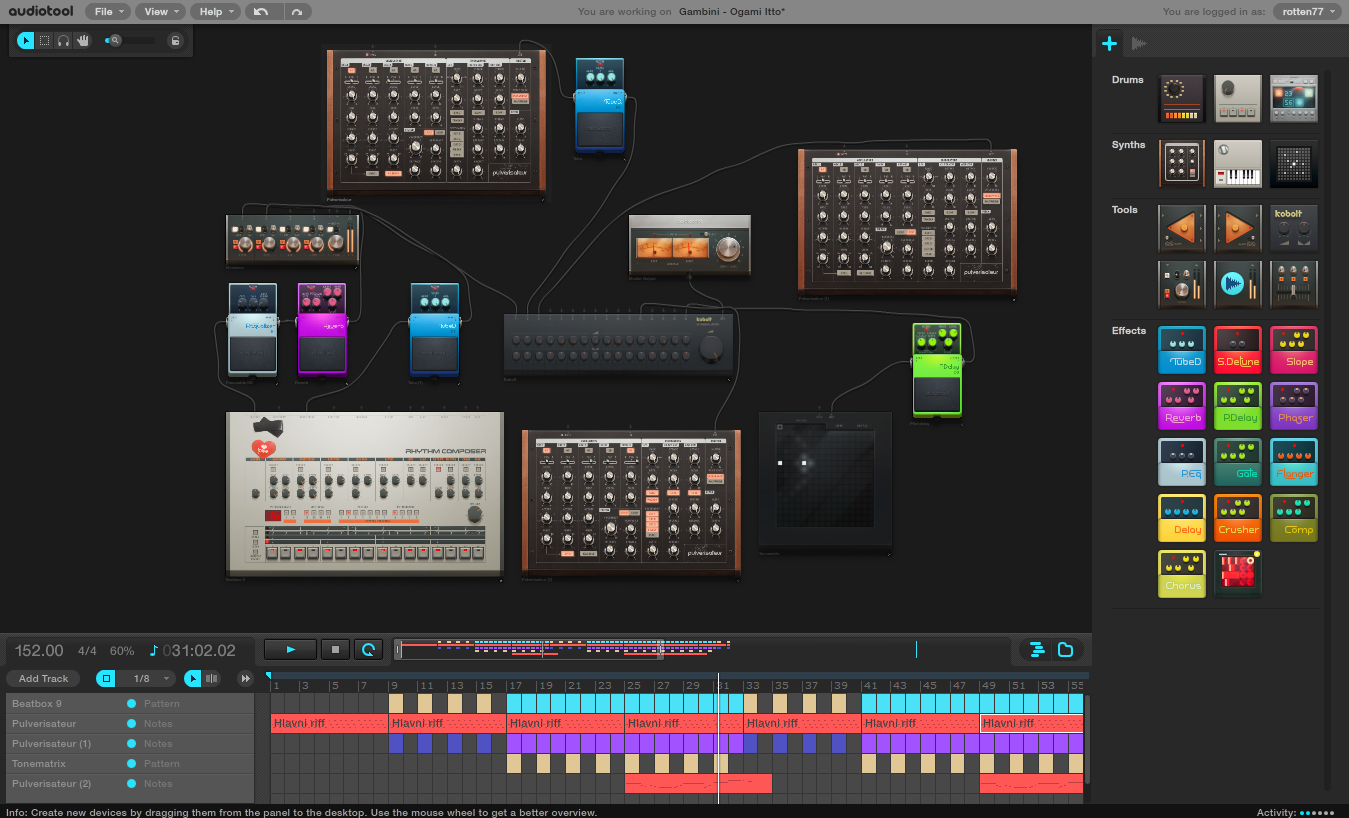Viewport: 1349px width, 818px height.
Task: Toggle the Tonematrix track cyan mute dot
Action: click(132, 764)
